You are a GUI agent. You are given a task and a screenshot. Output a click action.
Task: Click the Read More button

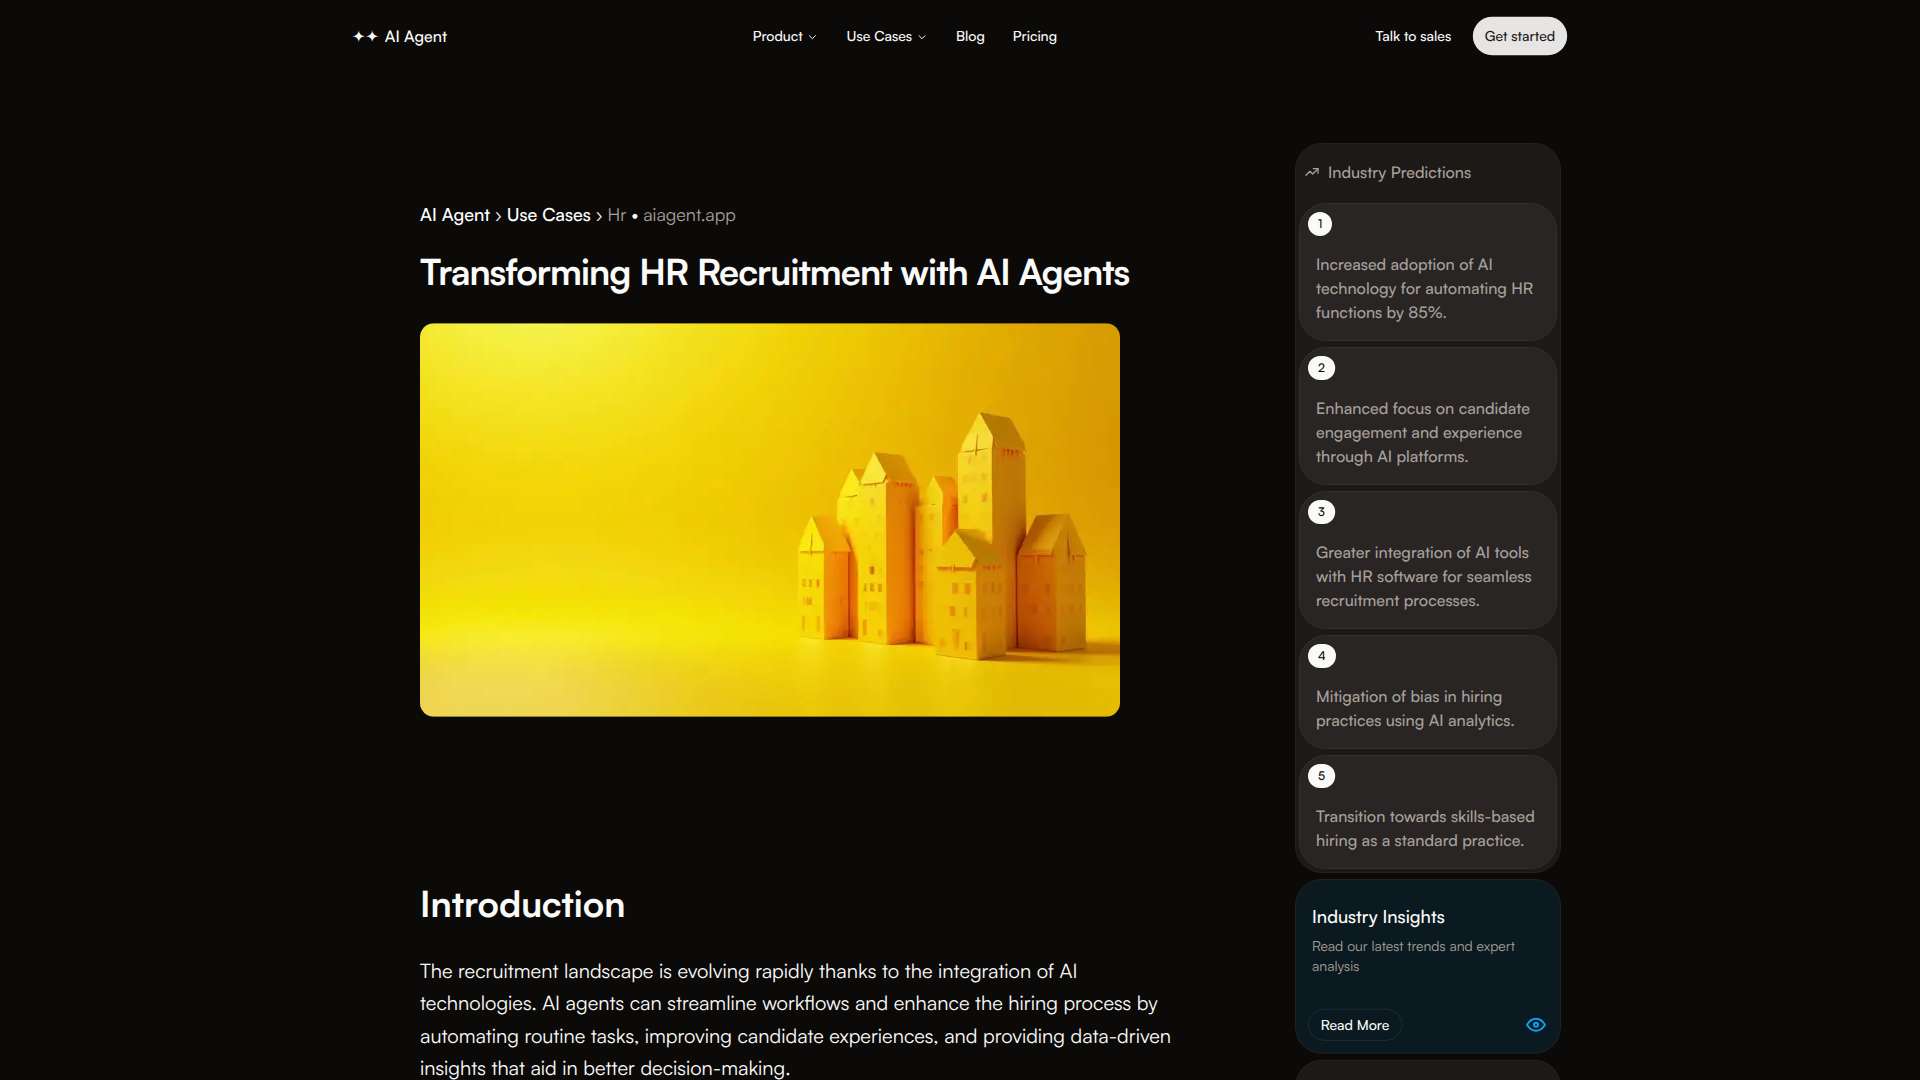pos(1354,1025)
